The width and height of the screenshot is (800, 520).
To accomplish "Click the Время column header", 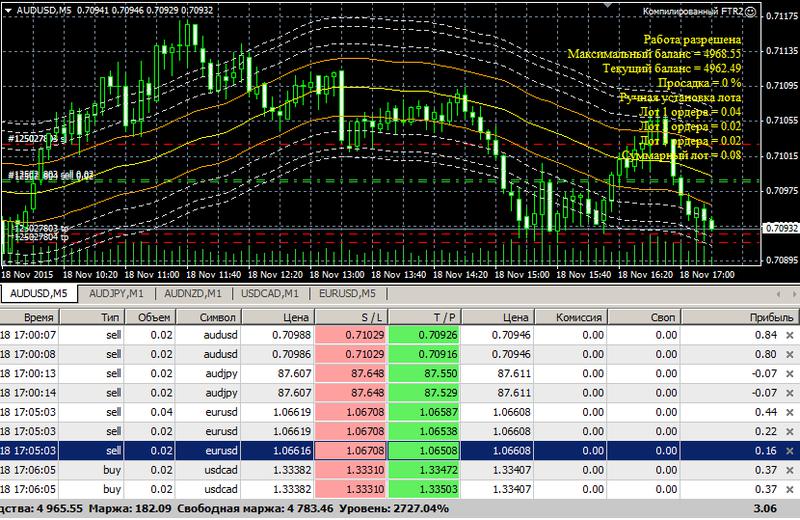I will coord(38,316).
